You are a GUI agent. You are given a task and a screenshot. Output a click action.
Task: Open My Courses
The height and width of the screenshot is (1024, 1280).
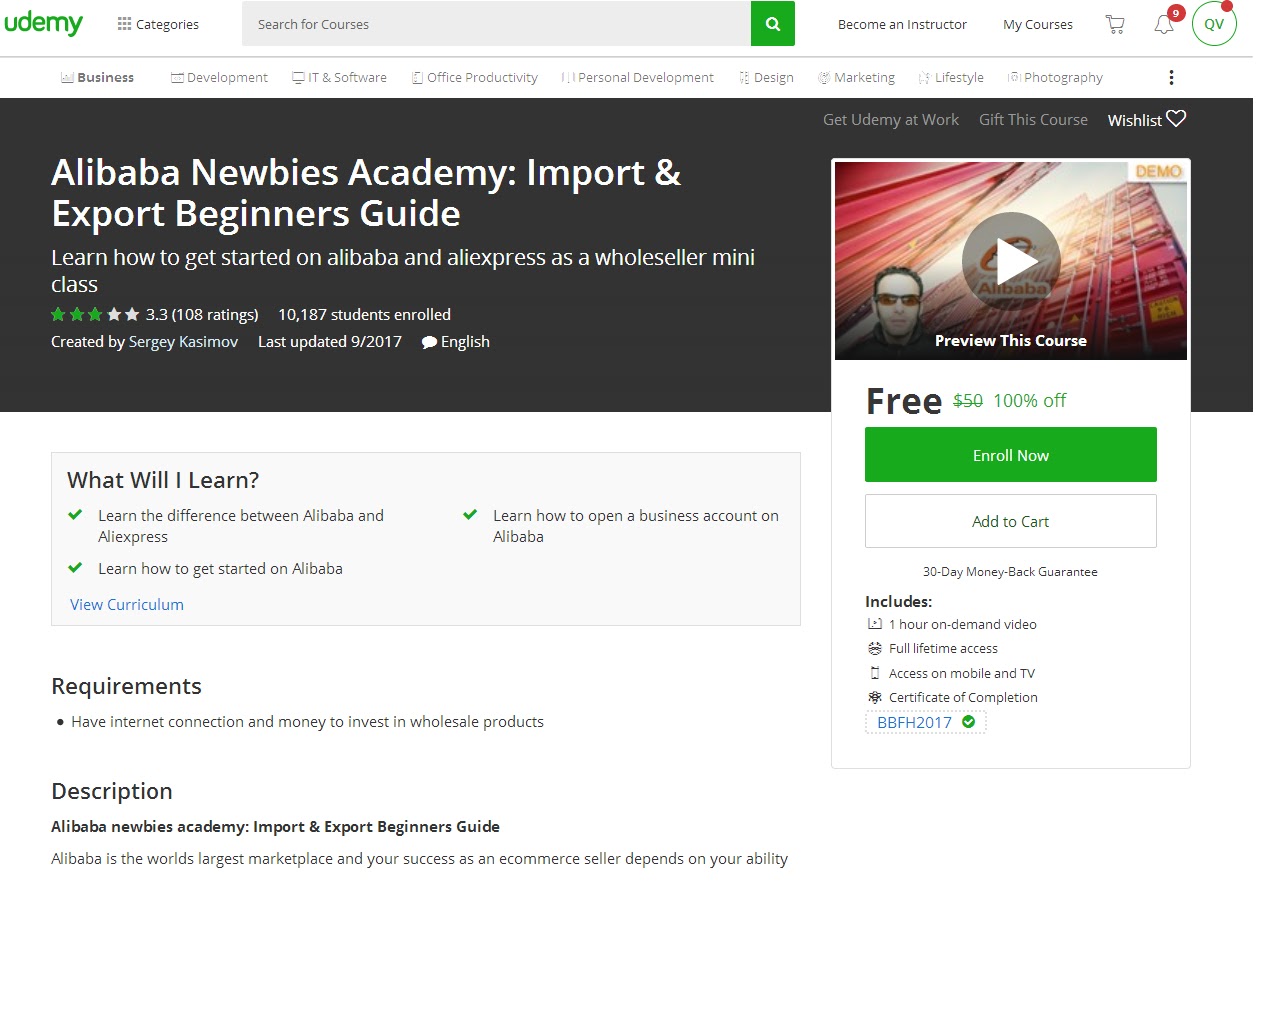pyautogui.click(x=1038, y=24)
